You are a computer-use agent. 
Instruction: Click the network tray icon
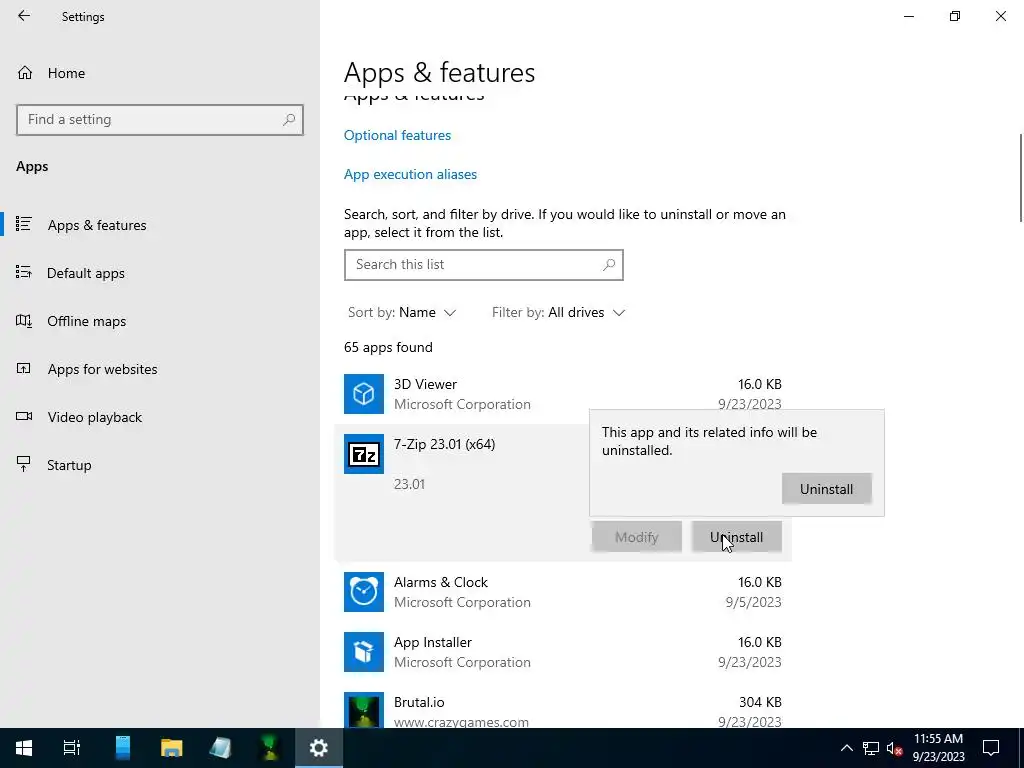tap(871, 748)
